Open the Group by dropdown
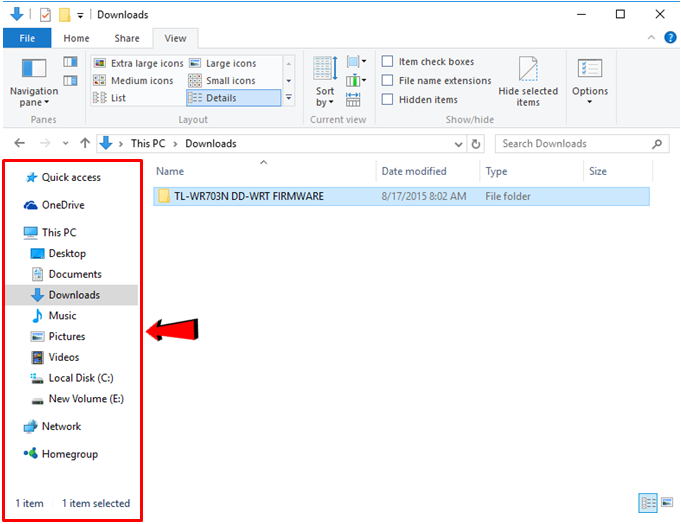Image resolution: width=681 pixels, height=524 pixels. 357,61
